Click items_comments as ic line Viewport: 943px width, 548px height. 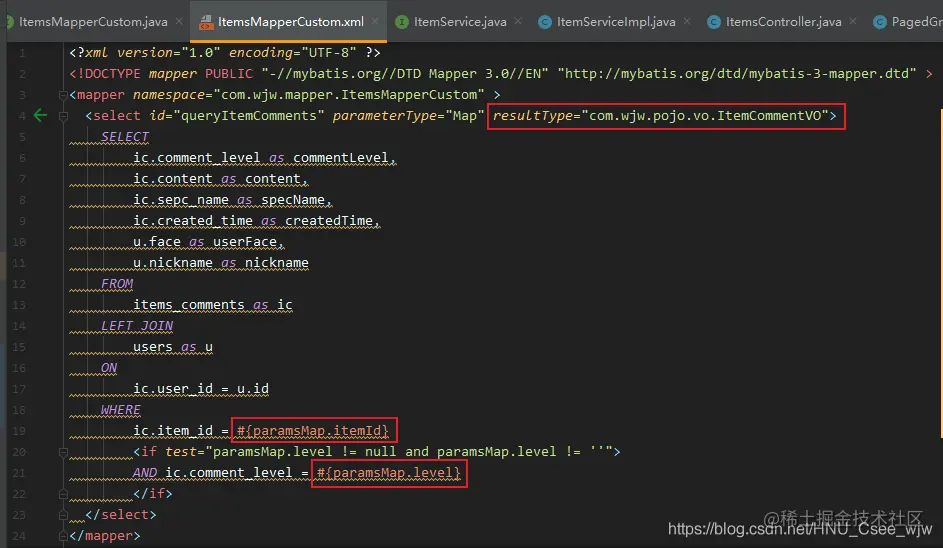(x=212, y=305)
